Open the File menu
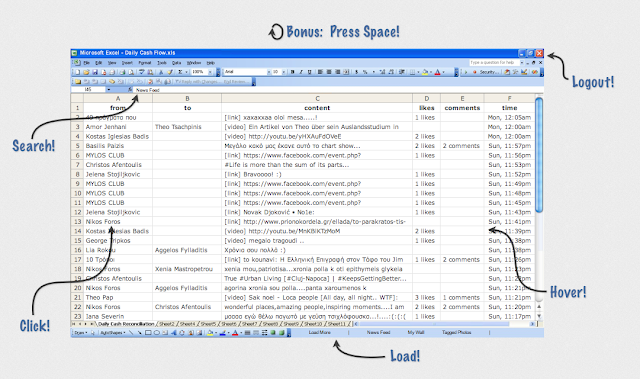 [87, 63]
